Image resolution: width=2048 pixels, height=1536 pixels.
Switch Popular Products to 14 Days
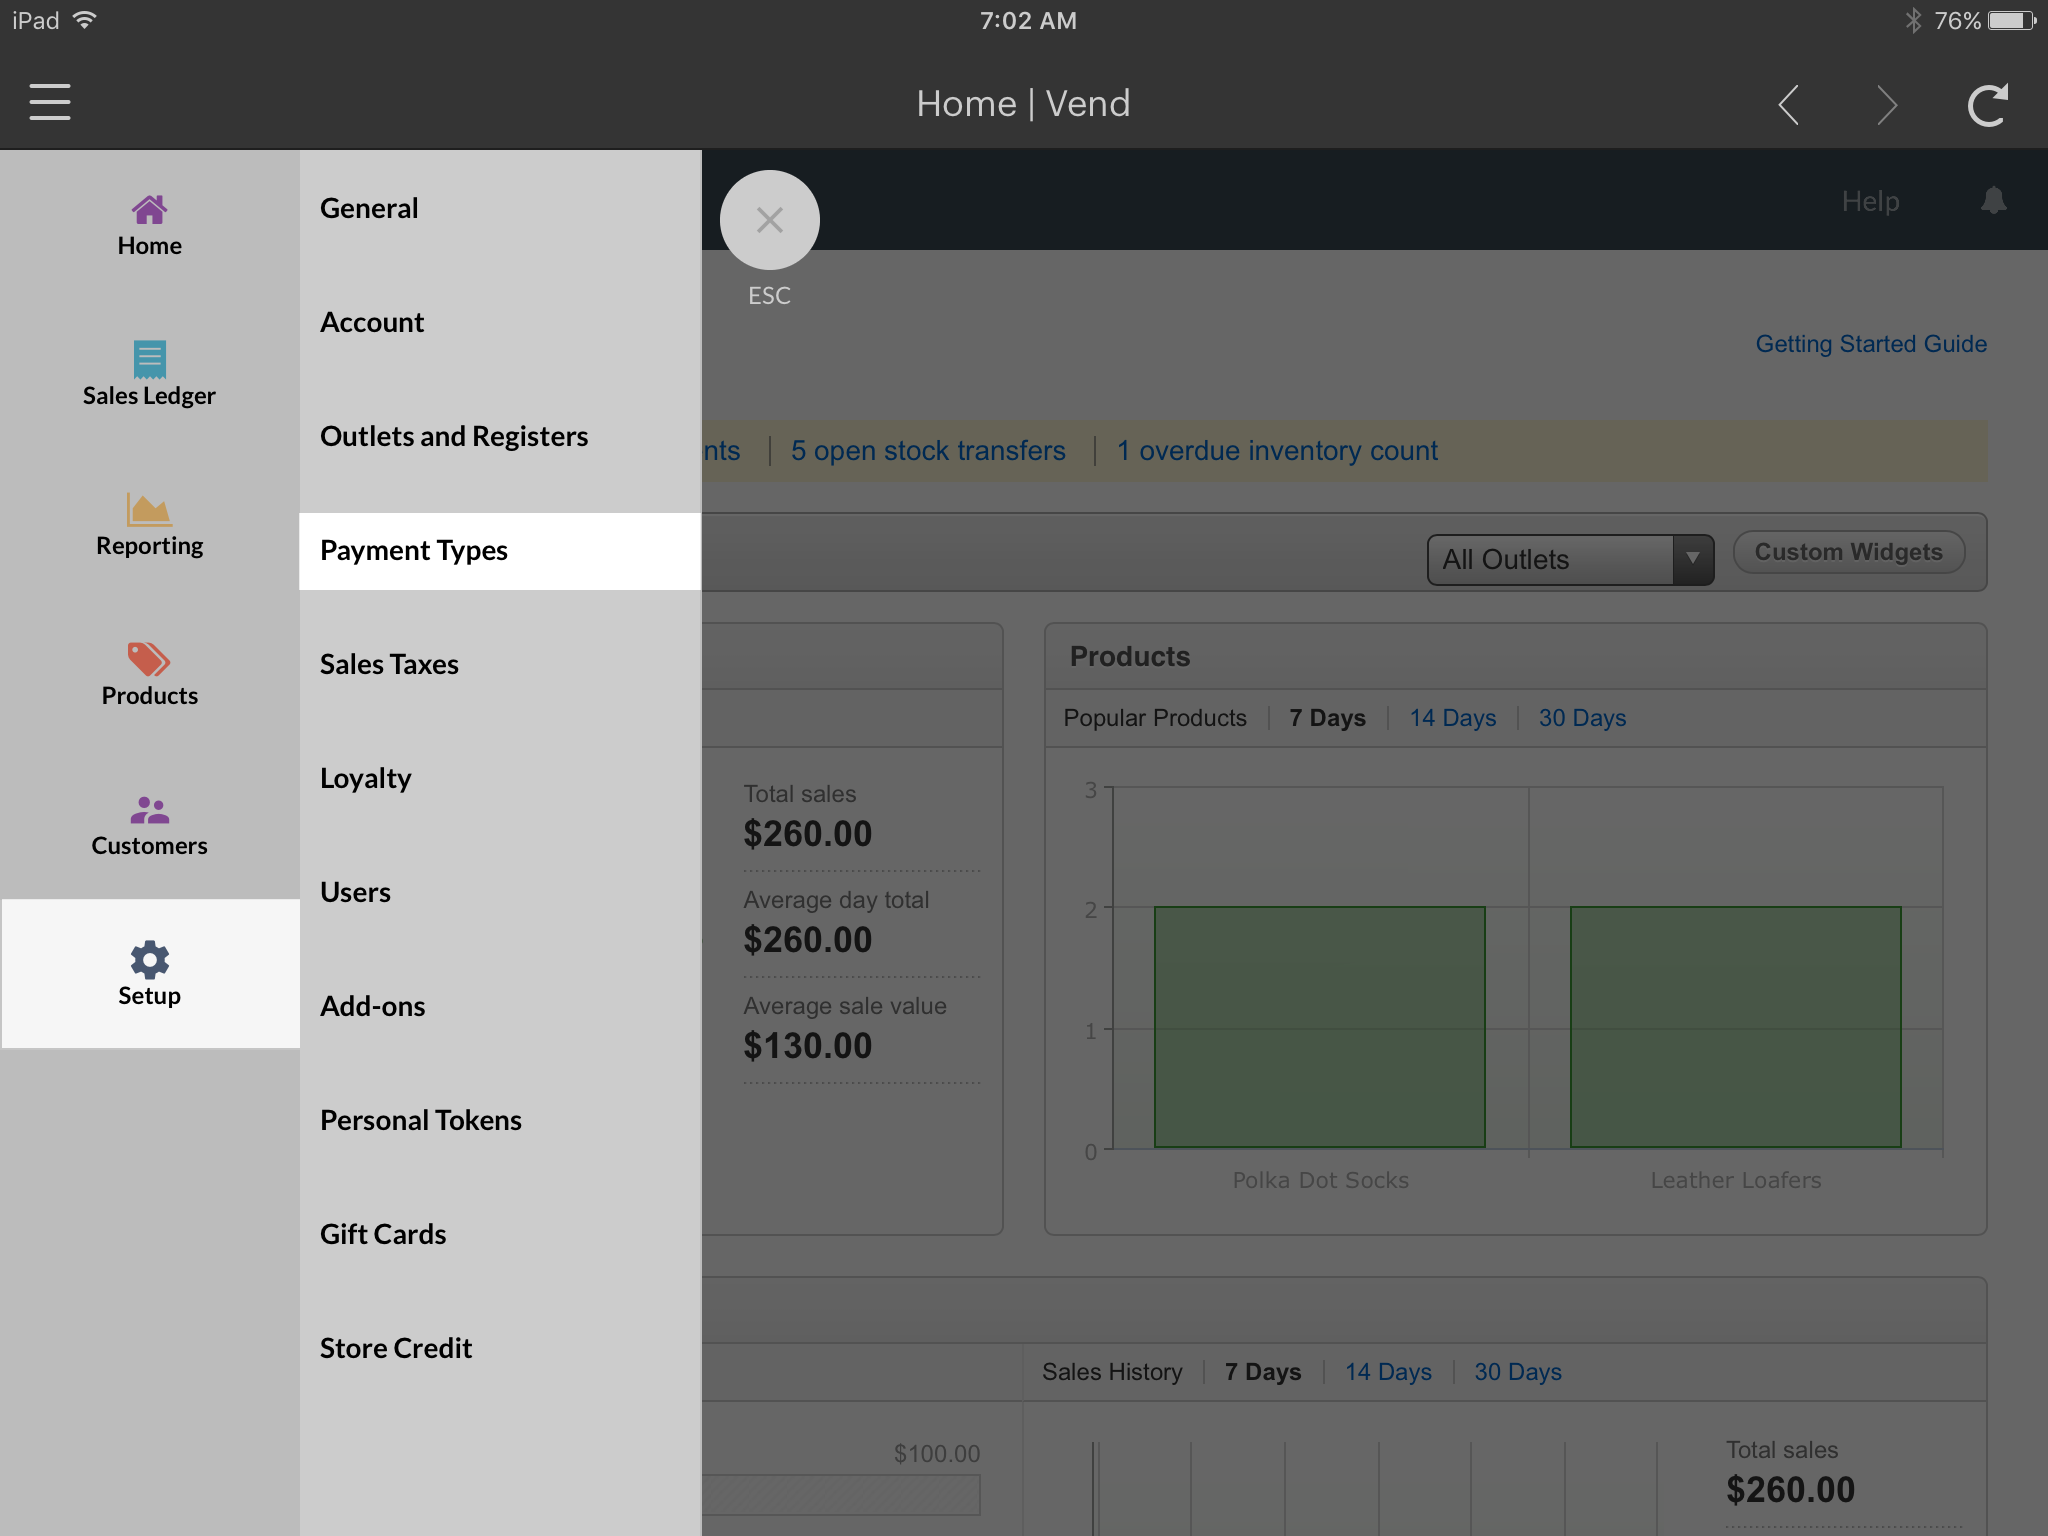click(1452, 718)
